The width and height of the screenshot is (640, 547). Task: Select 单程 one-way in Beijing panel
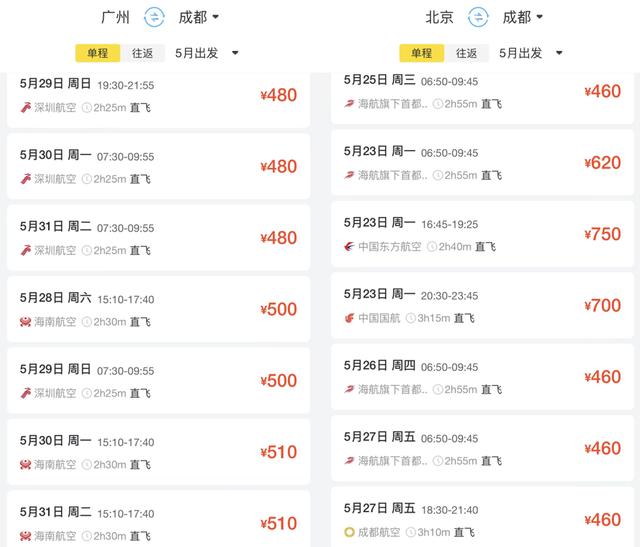tap(422, 53)
